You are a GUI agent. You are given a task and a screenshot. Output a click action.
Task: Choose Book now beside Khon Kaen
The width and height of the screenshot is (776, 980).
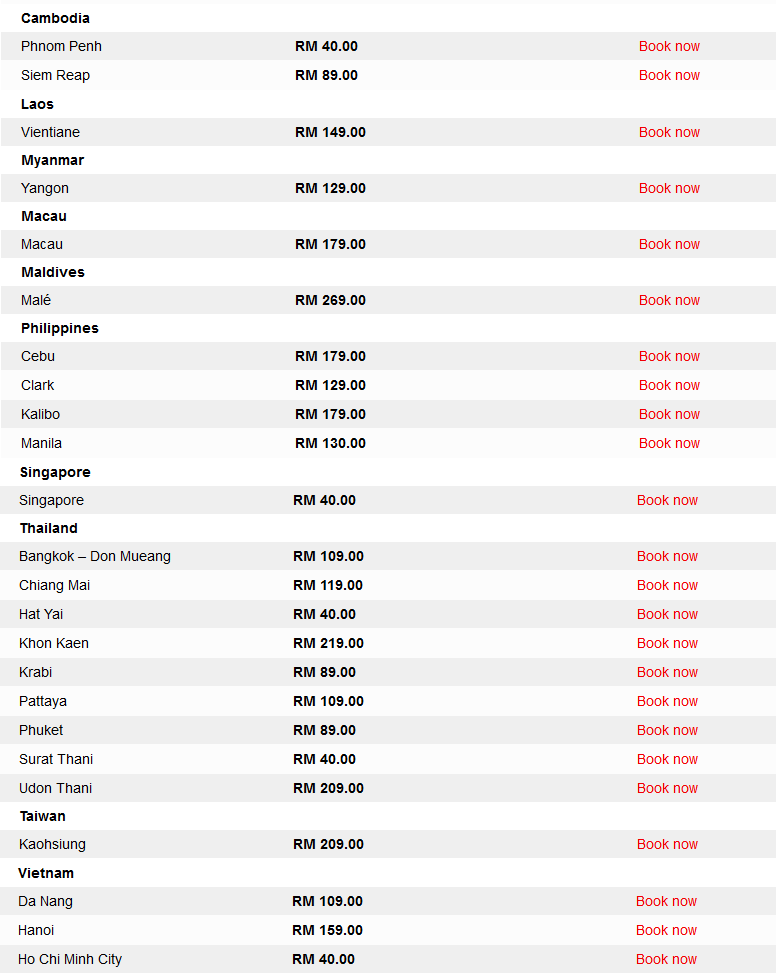pyautogui.click(x=667, y=643)
